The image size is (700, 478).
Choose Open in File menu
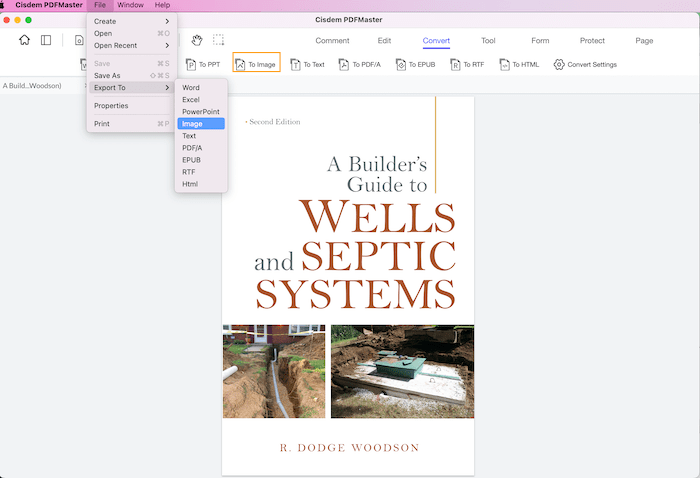click(x=132, y=33)
